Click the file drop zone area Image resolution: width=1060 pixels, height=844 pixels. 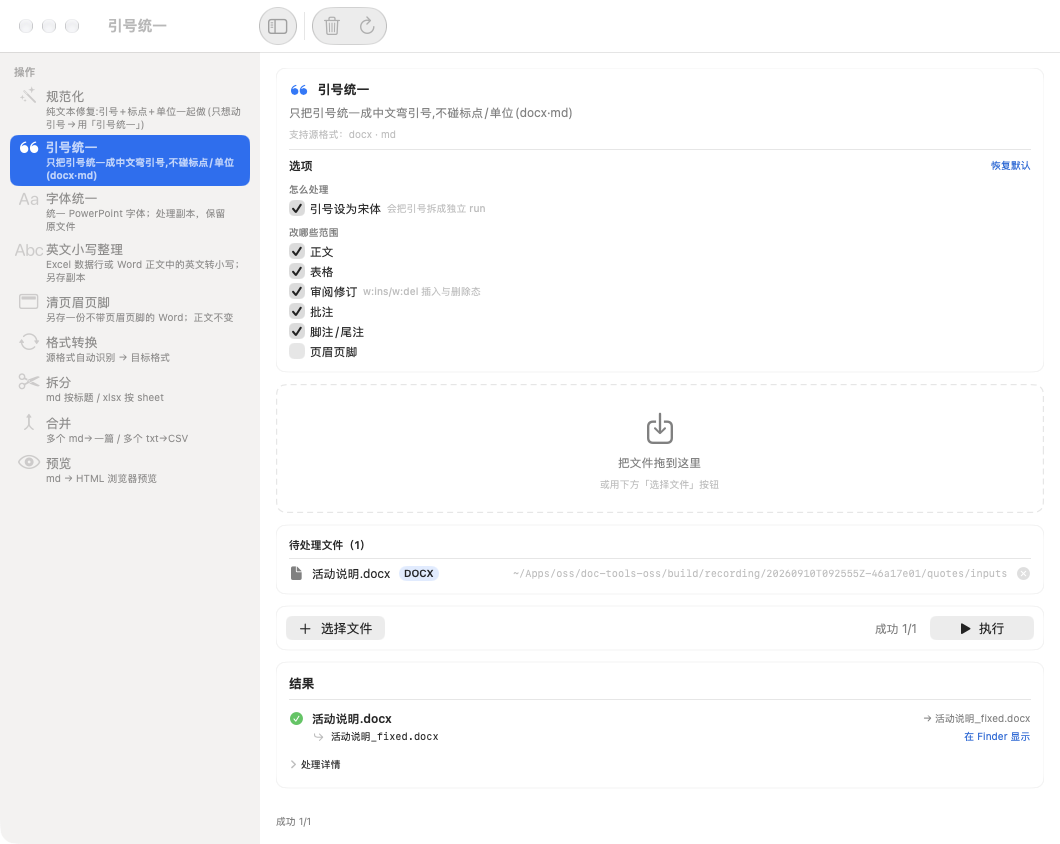click(x=660, y=448)
